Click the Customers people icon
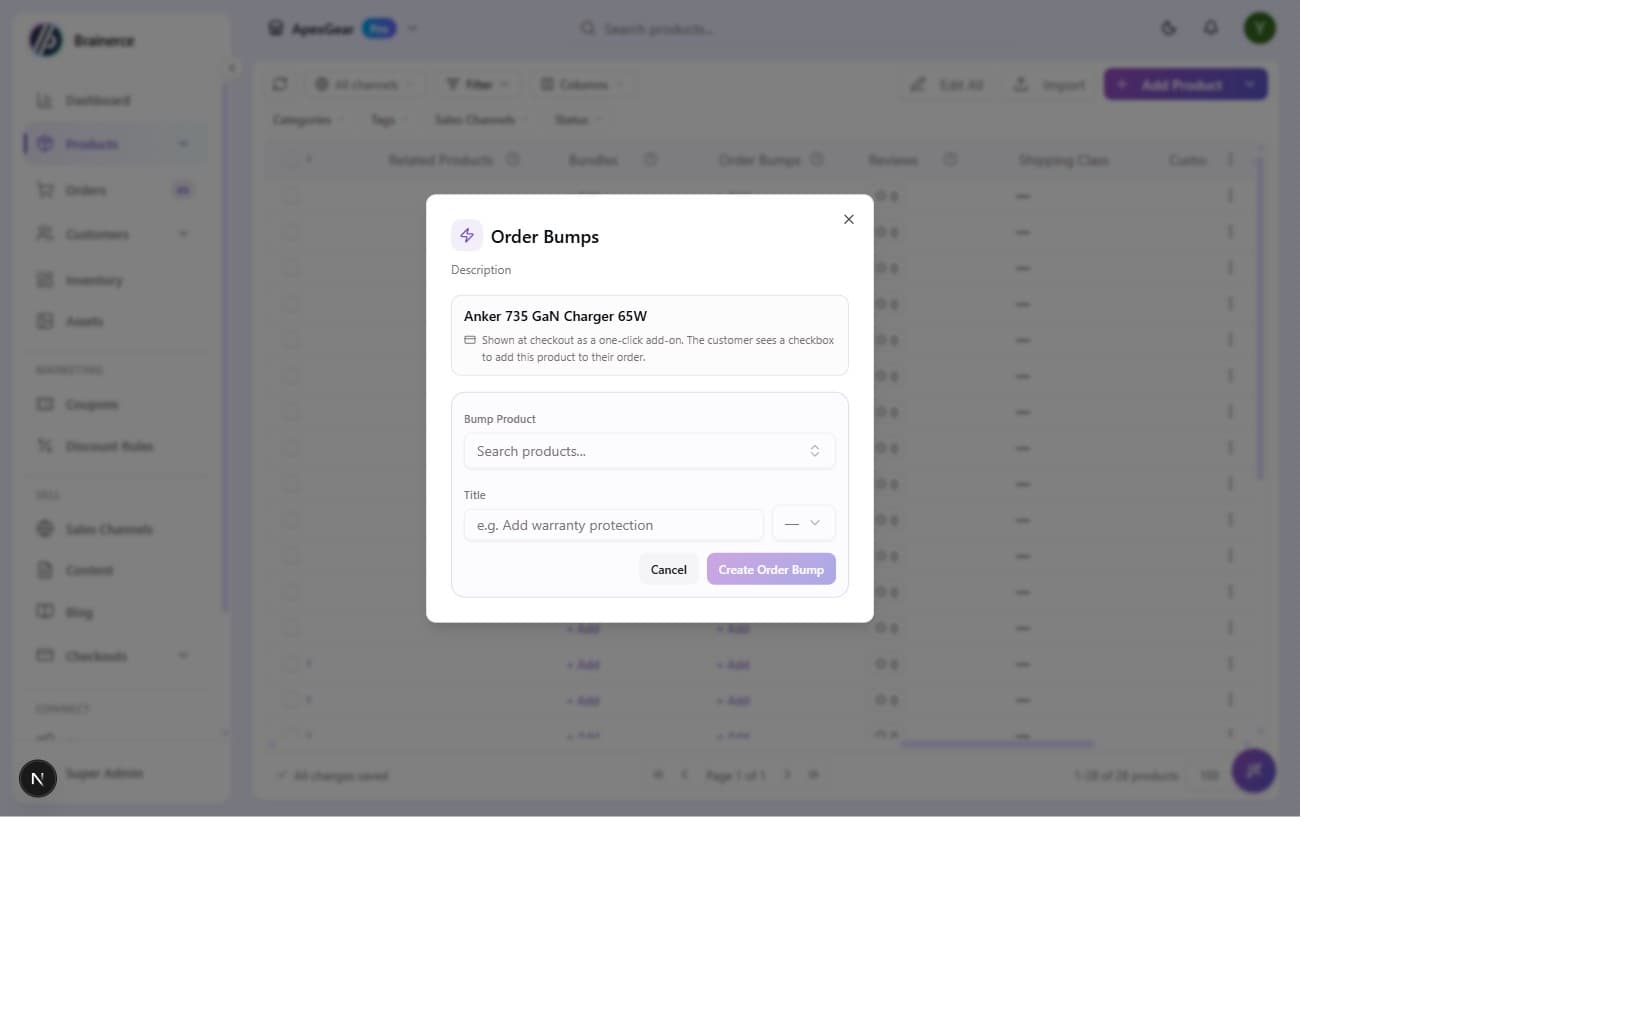The height and width of the screenshot is (1020, 1625). point(45,234)
